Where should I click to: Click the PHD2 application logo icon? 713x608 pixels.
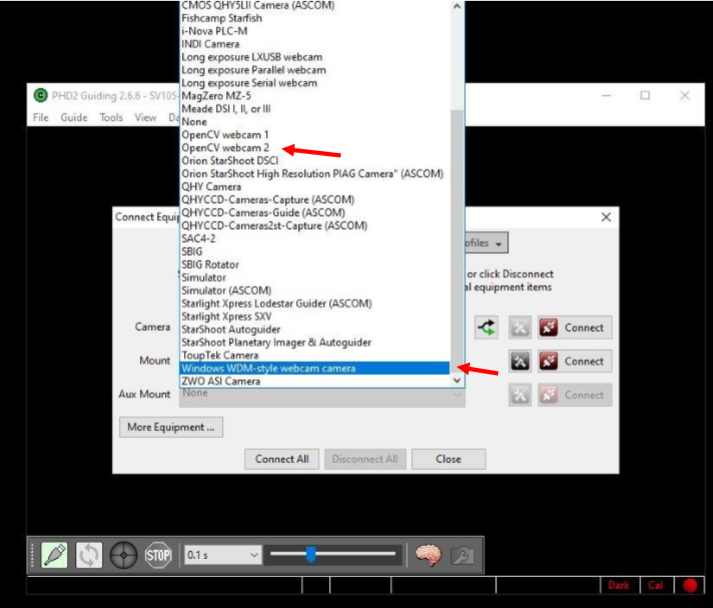40,95
